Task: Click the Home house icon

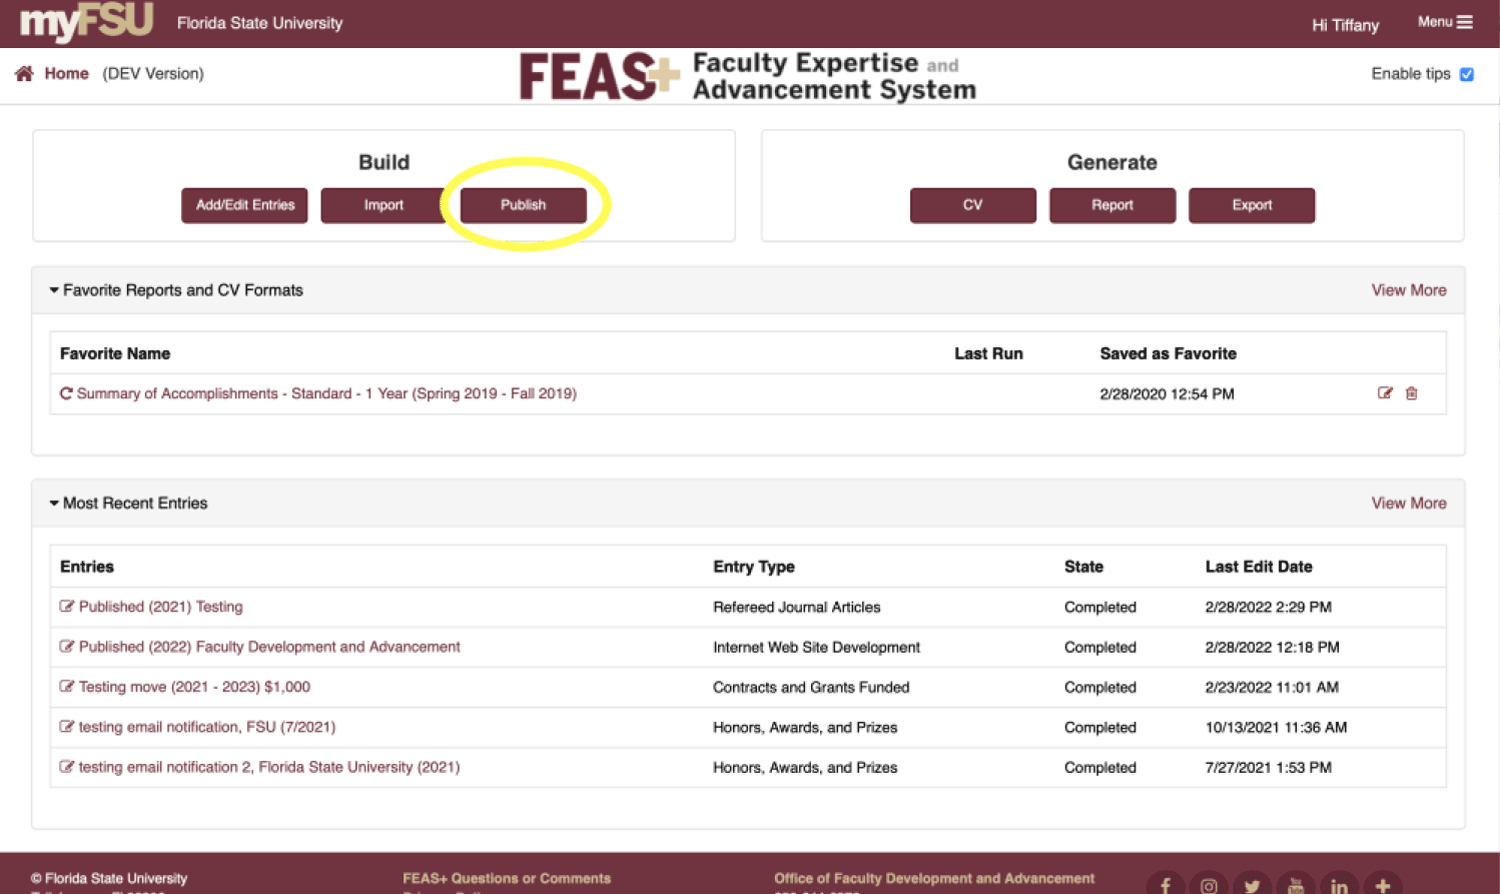Action: (24, 74)
